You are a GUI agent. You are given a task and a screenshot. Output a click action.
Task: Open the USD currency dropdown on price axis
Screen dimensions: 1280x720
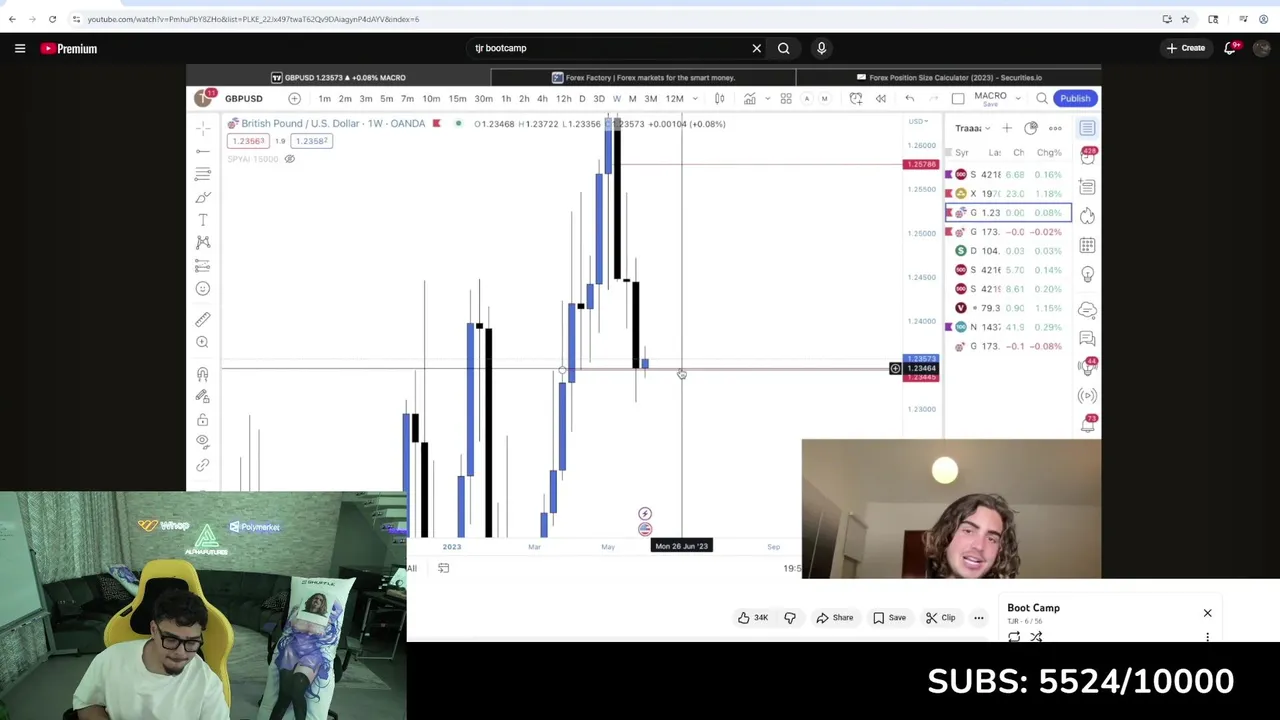tap(917, 122)
